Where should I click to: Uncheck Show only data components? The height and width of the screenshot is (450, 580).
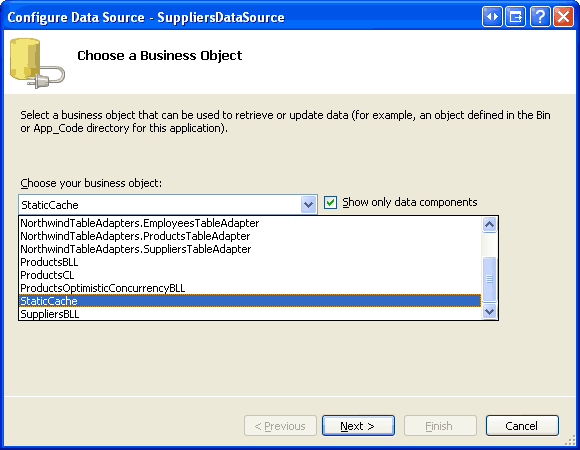click(330, 203)
